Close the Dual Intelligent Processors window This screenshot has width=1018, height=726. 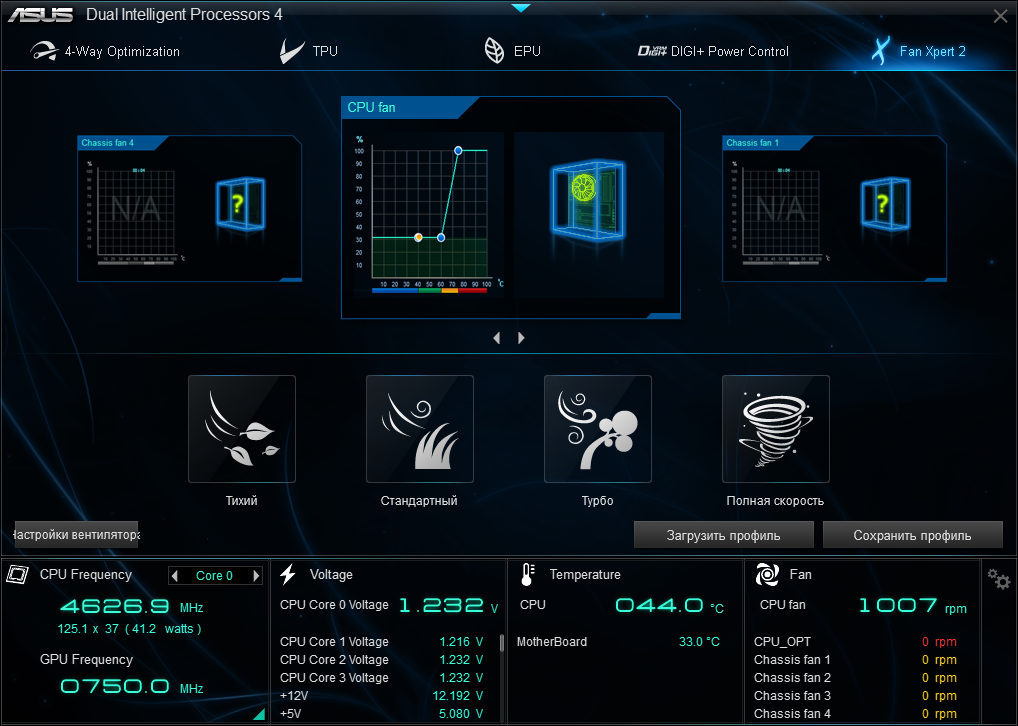pyautogui.click(x=1000, y=16)
